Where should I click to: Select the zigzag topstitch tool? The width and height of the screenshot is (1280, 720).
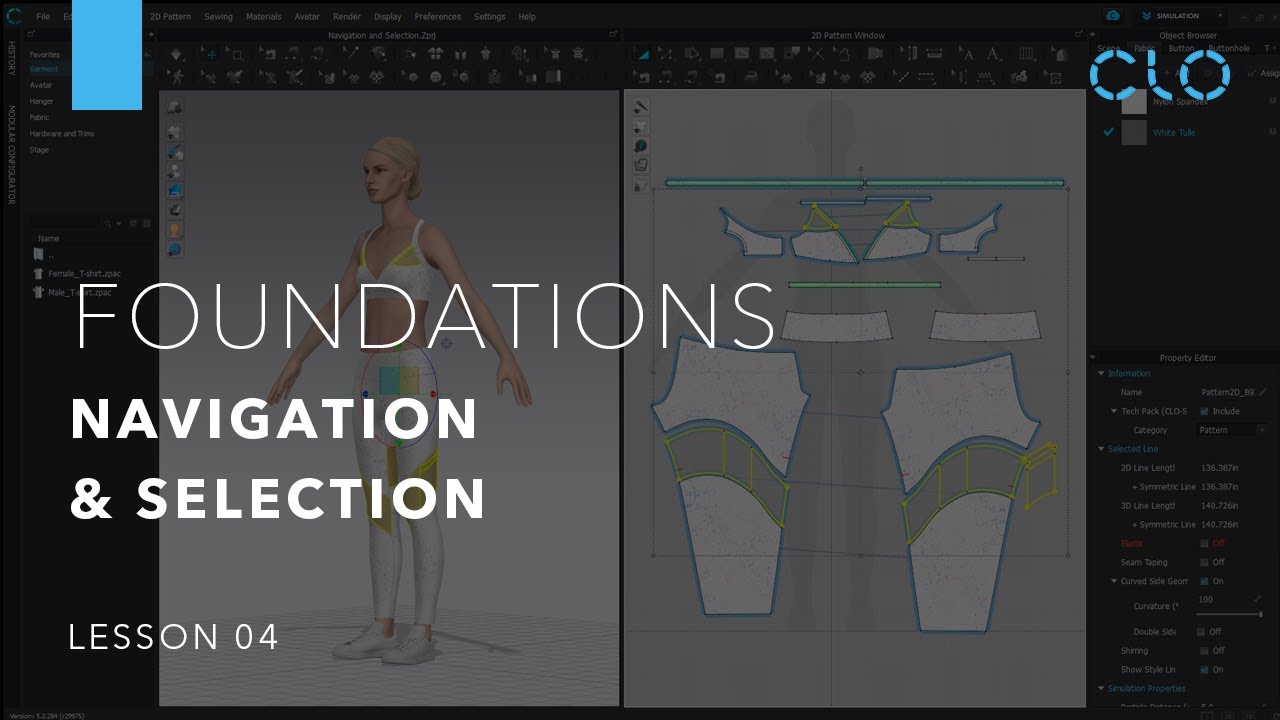pyautogui.click(x=984, y=77)
